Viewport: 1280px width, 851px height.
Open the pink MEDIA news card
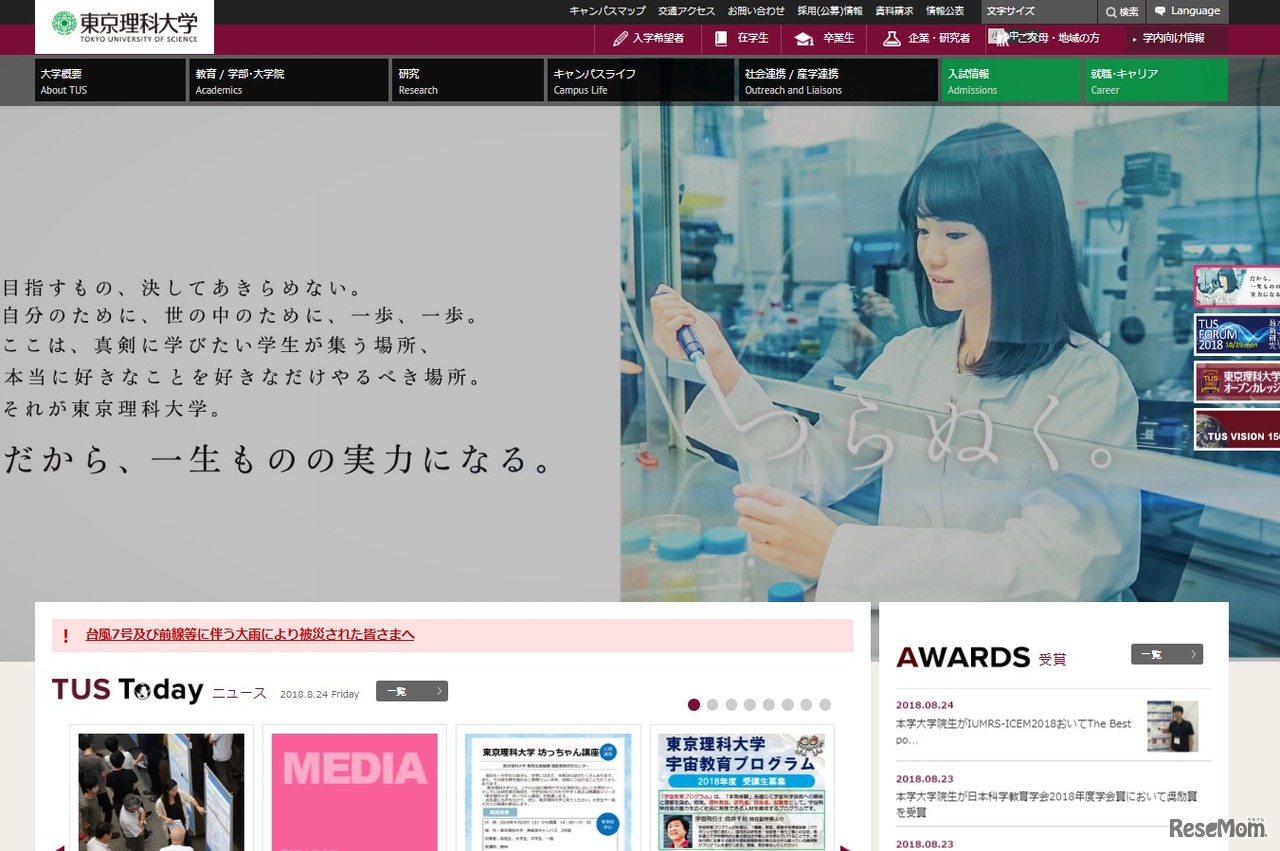pyautogui.click(x=355, y=788)
